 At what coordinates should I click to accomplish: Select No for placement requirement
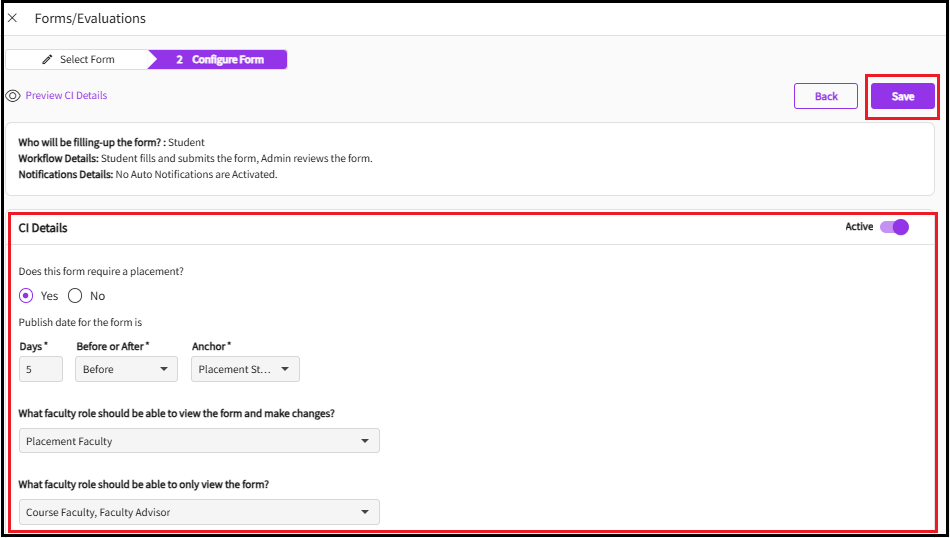pos(75,296)
